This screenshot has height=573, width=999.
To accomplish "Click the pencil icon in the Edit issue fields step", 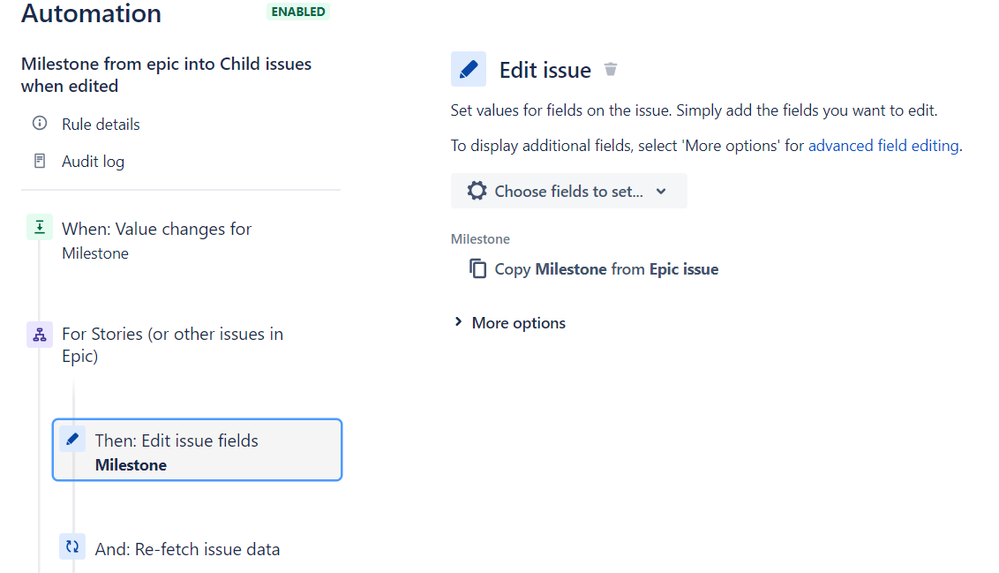I will 73,439.
